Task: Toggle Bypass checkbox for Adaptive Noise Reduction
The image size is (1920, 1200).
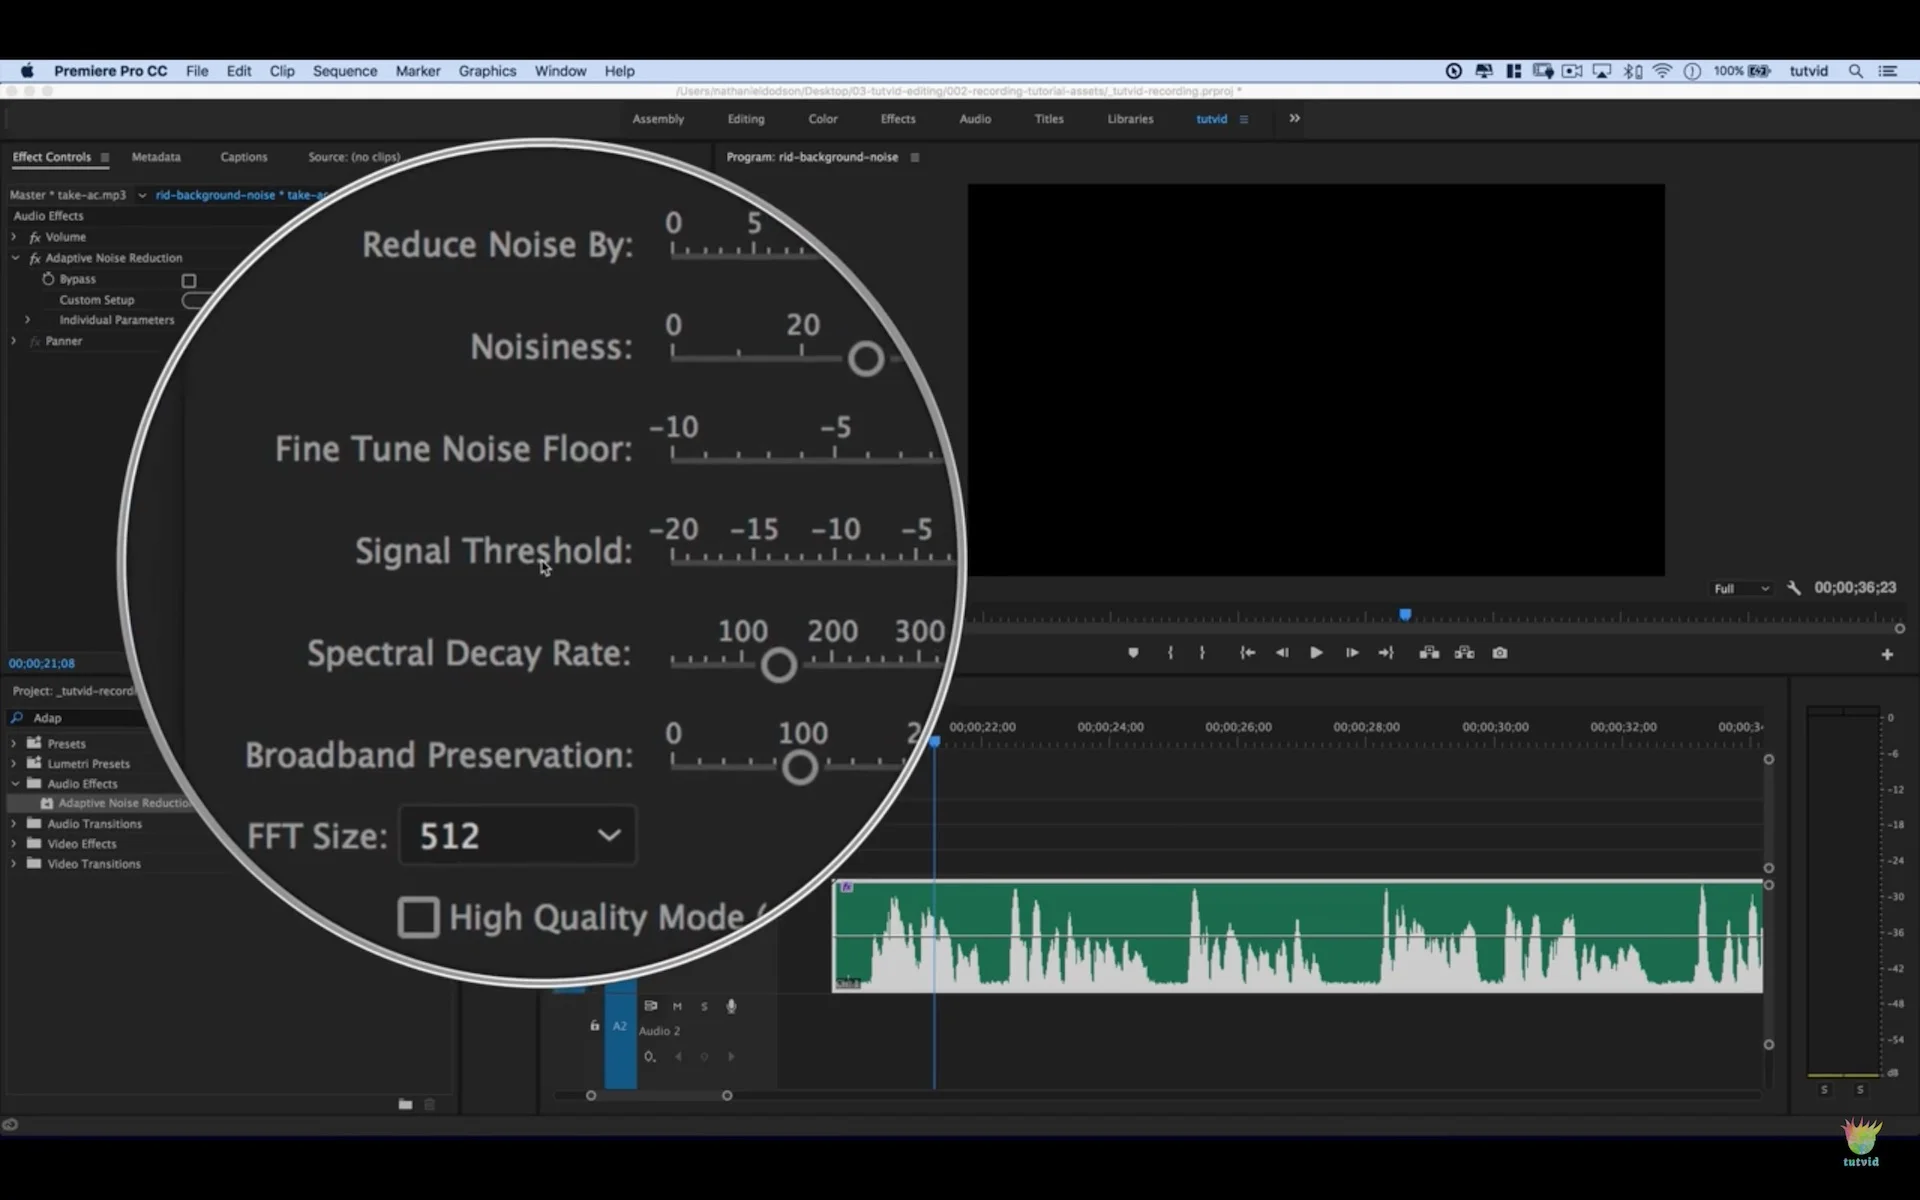Action: [x=189, y=281]
